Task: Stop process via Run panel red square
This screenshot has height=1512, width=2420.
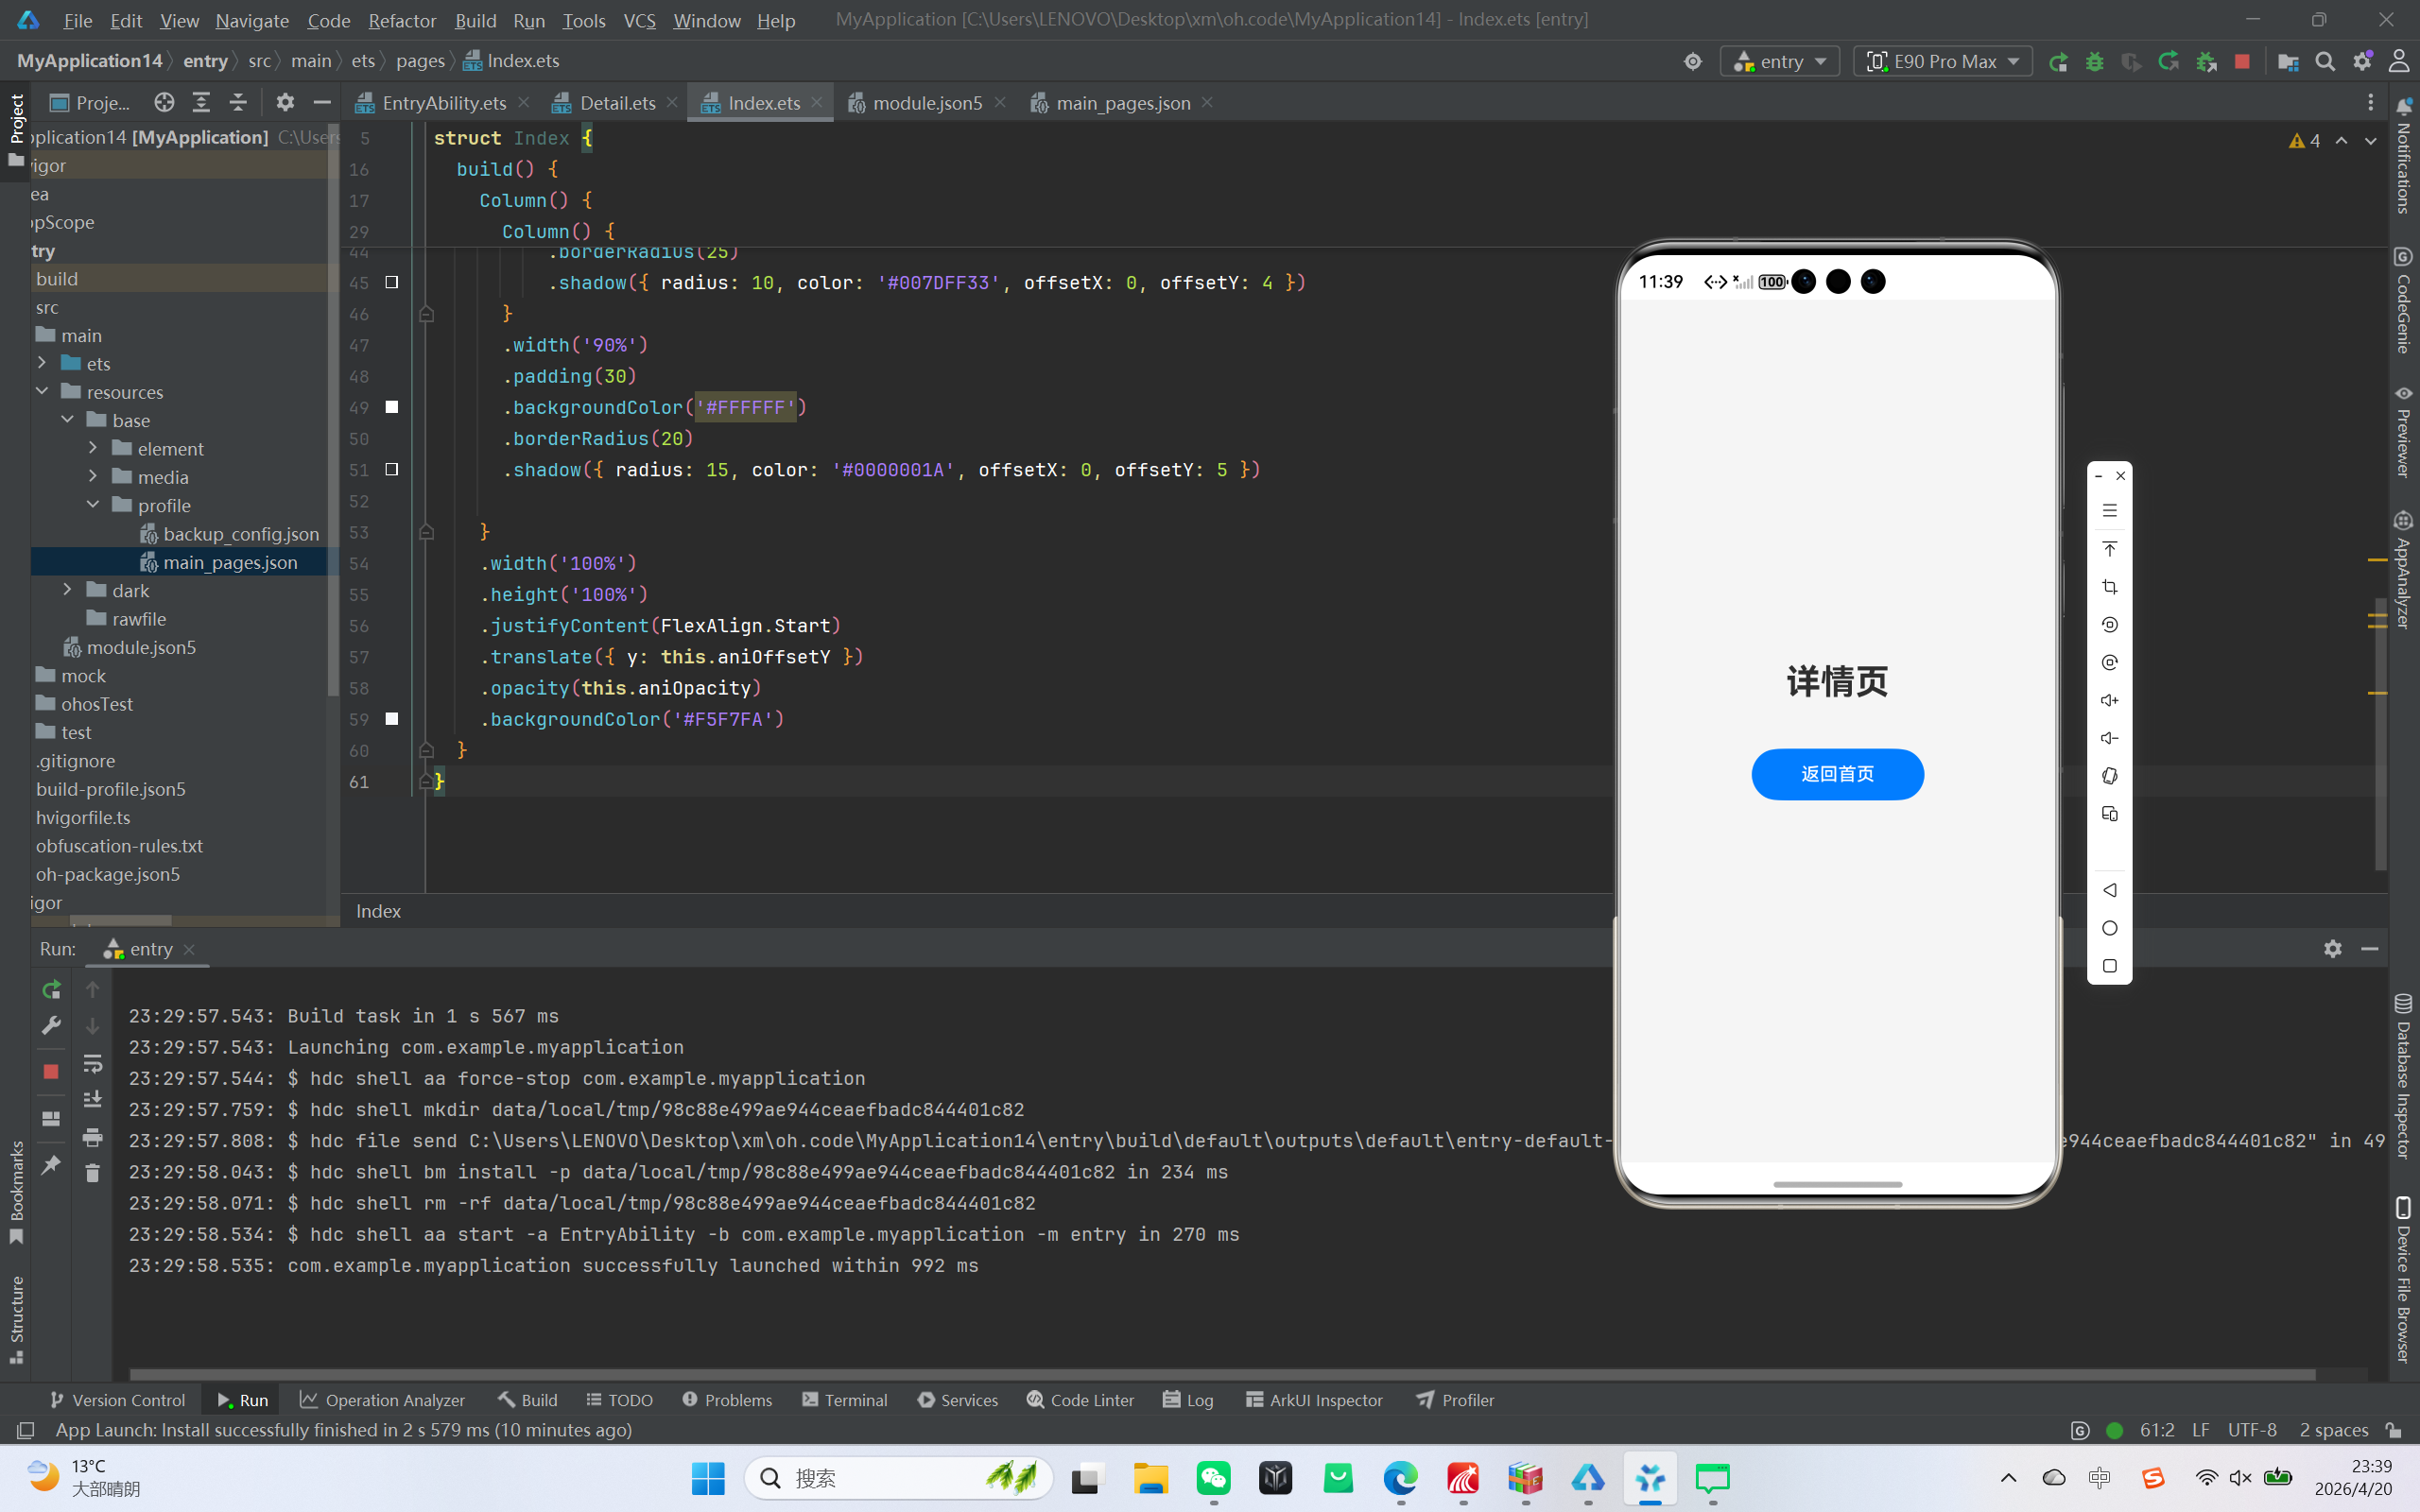Action: tap(51, 1071)
